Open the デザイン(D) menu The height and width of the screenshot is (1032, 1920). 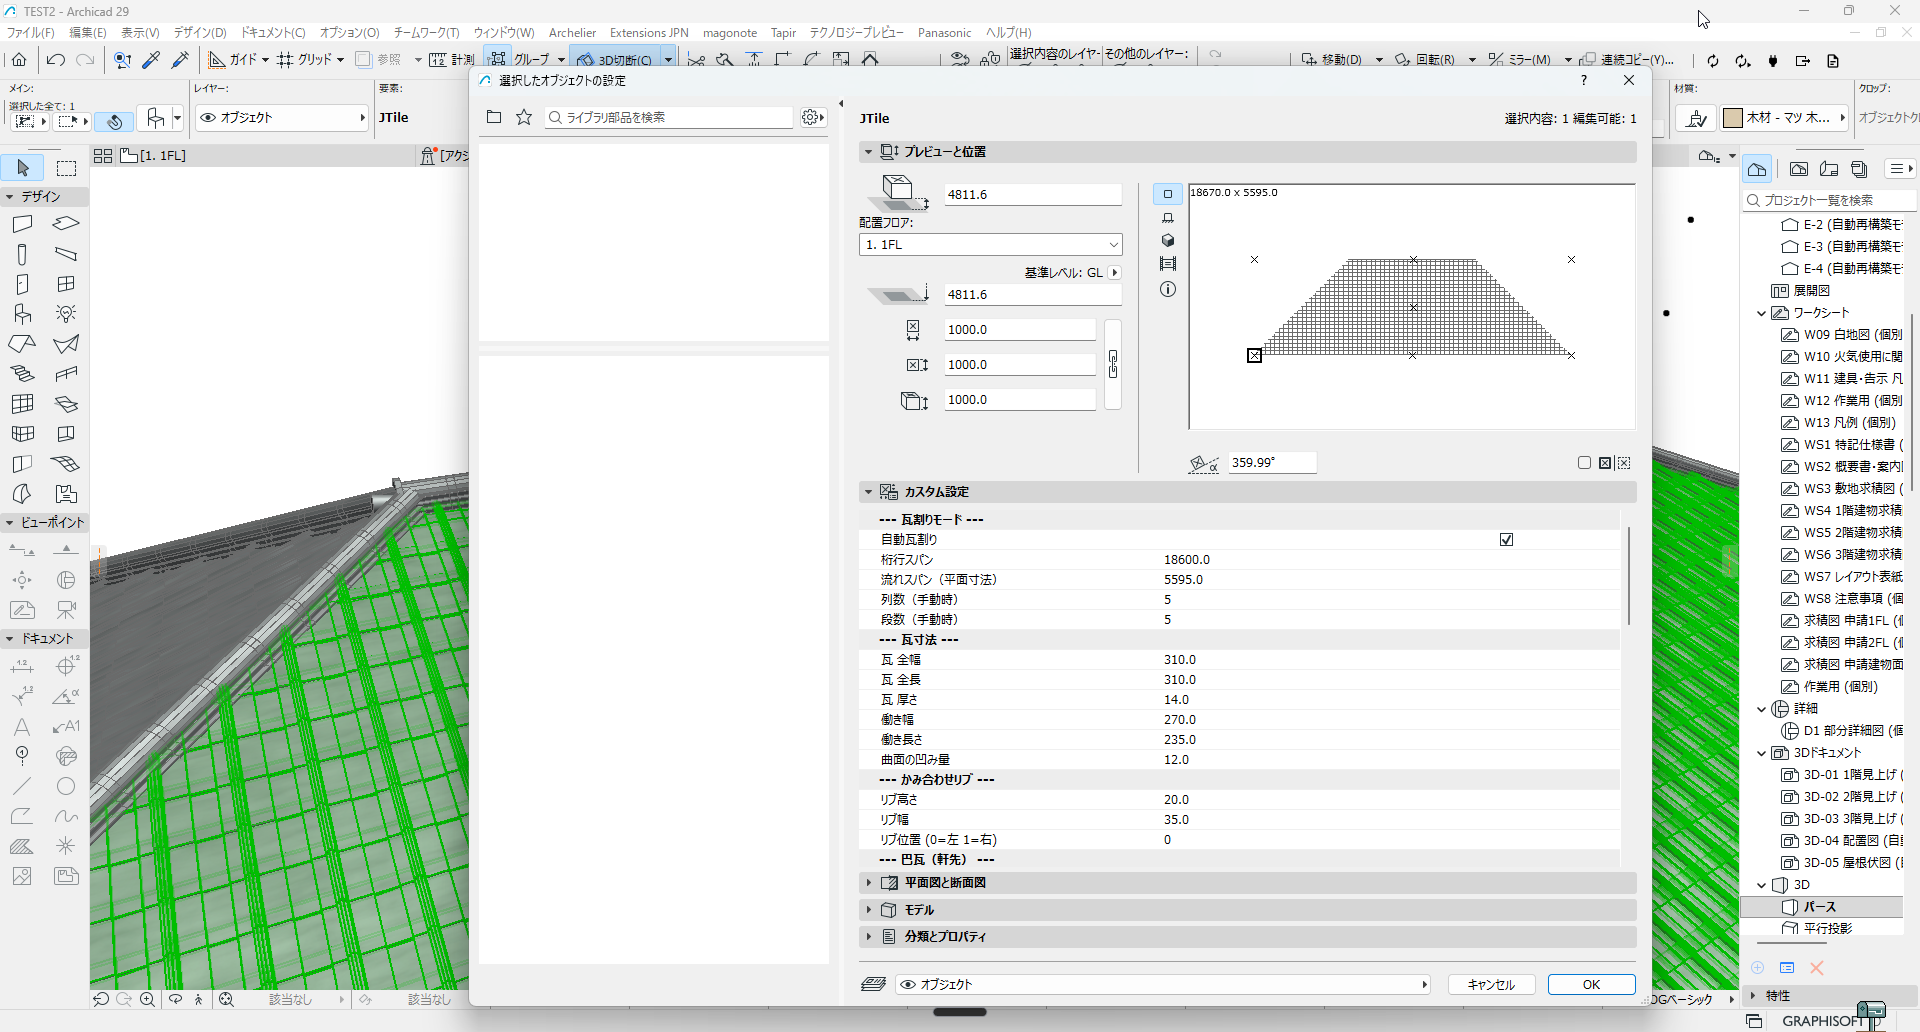pos(200,33)
